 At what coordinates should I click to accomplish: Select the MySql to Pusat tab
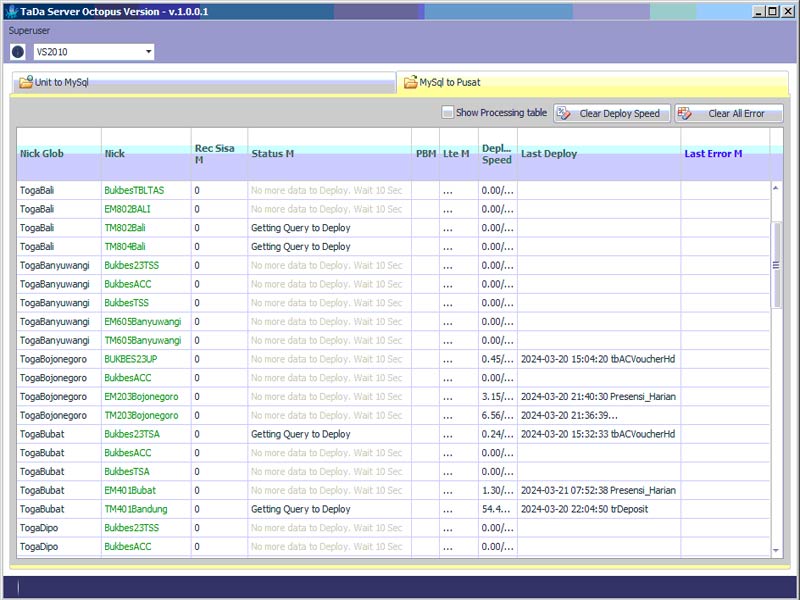(x=450, y=83)
